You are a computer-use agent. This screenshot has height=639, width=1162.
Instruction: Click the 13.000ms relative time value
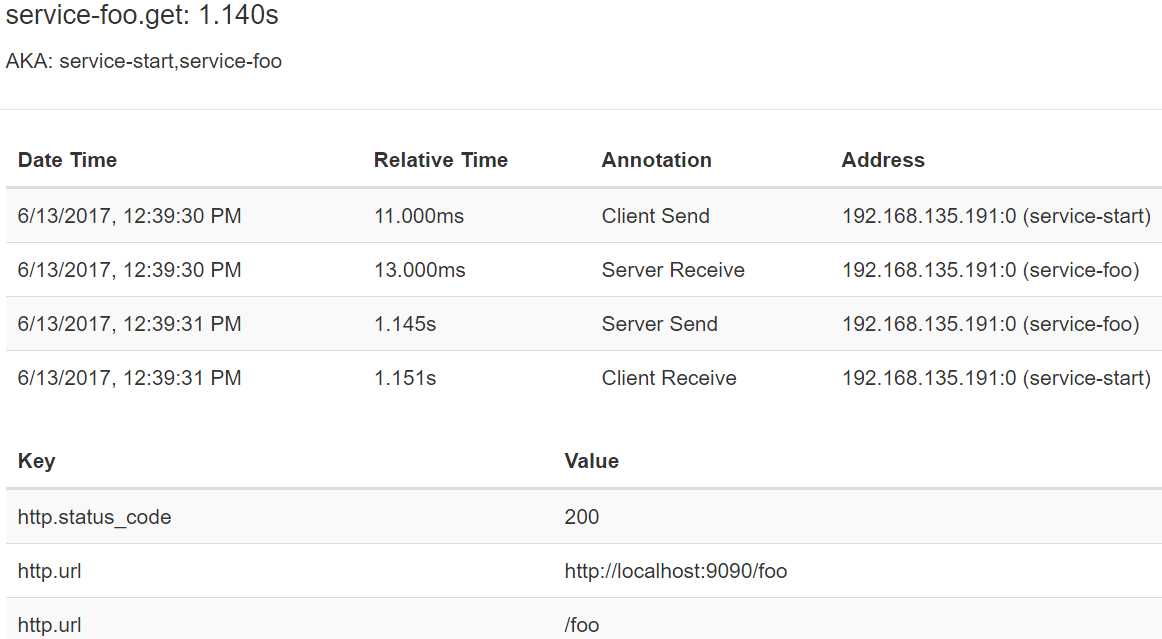(420, 270)
